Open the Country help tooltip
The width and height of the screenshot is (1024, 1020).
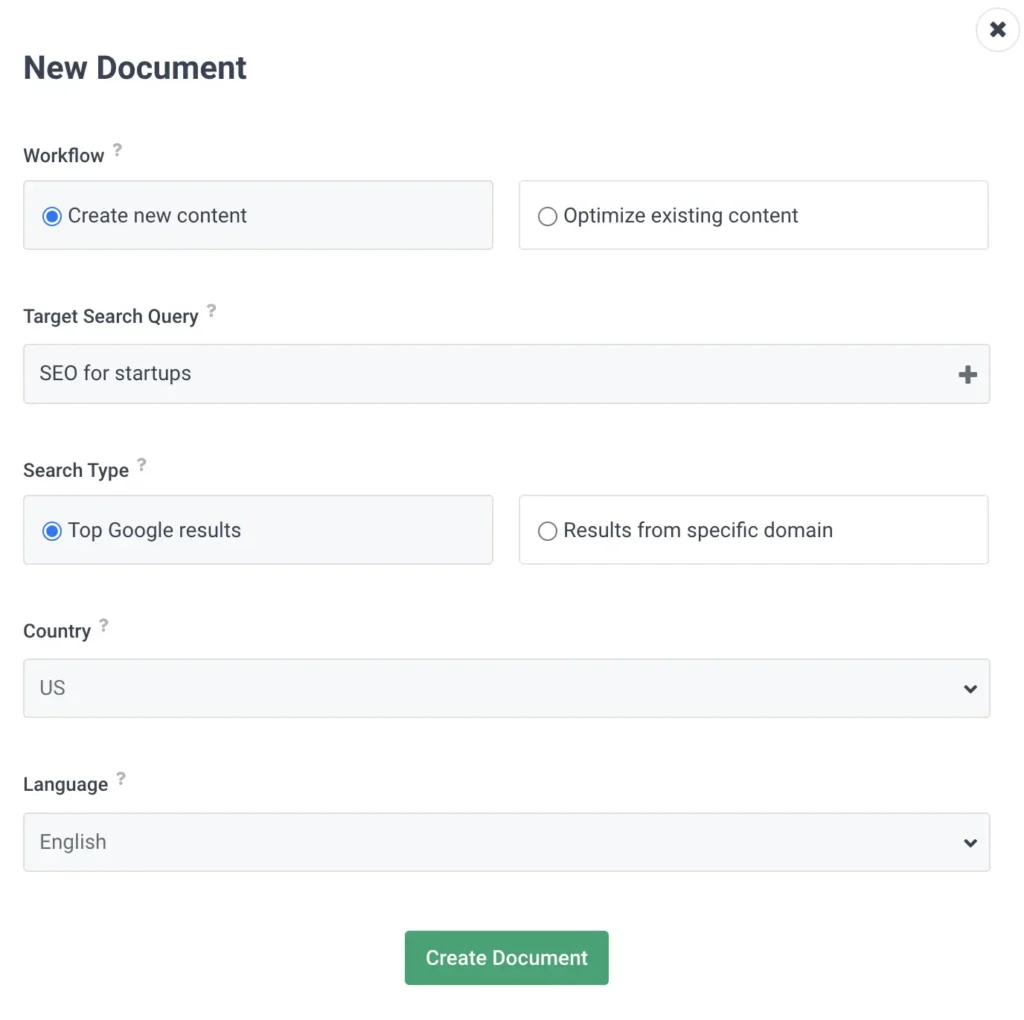point(103,623)
